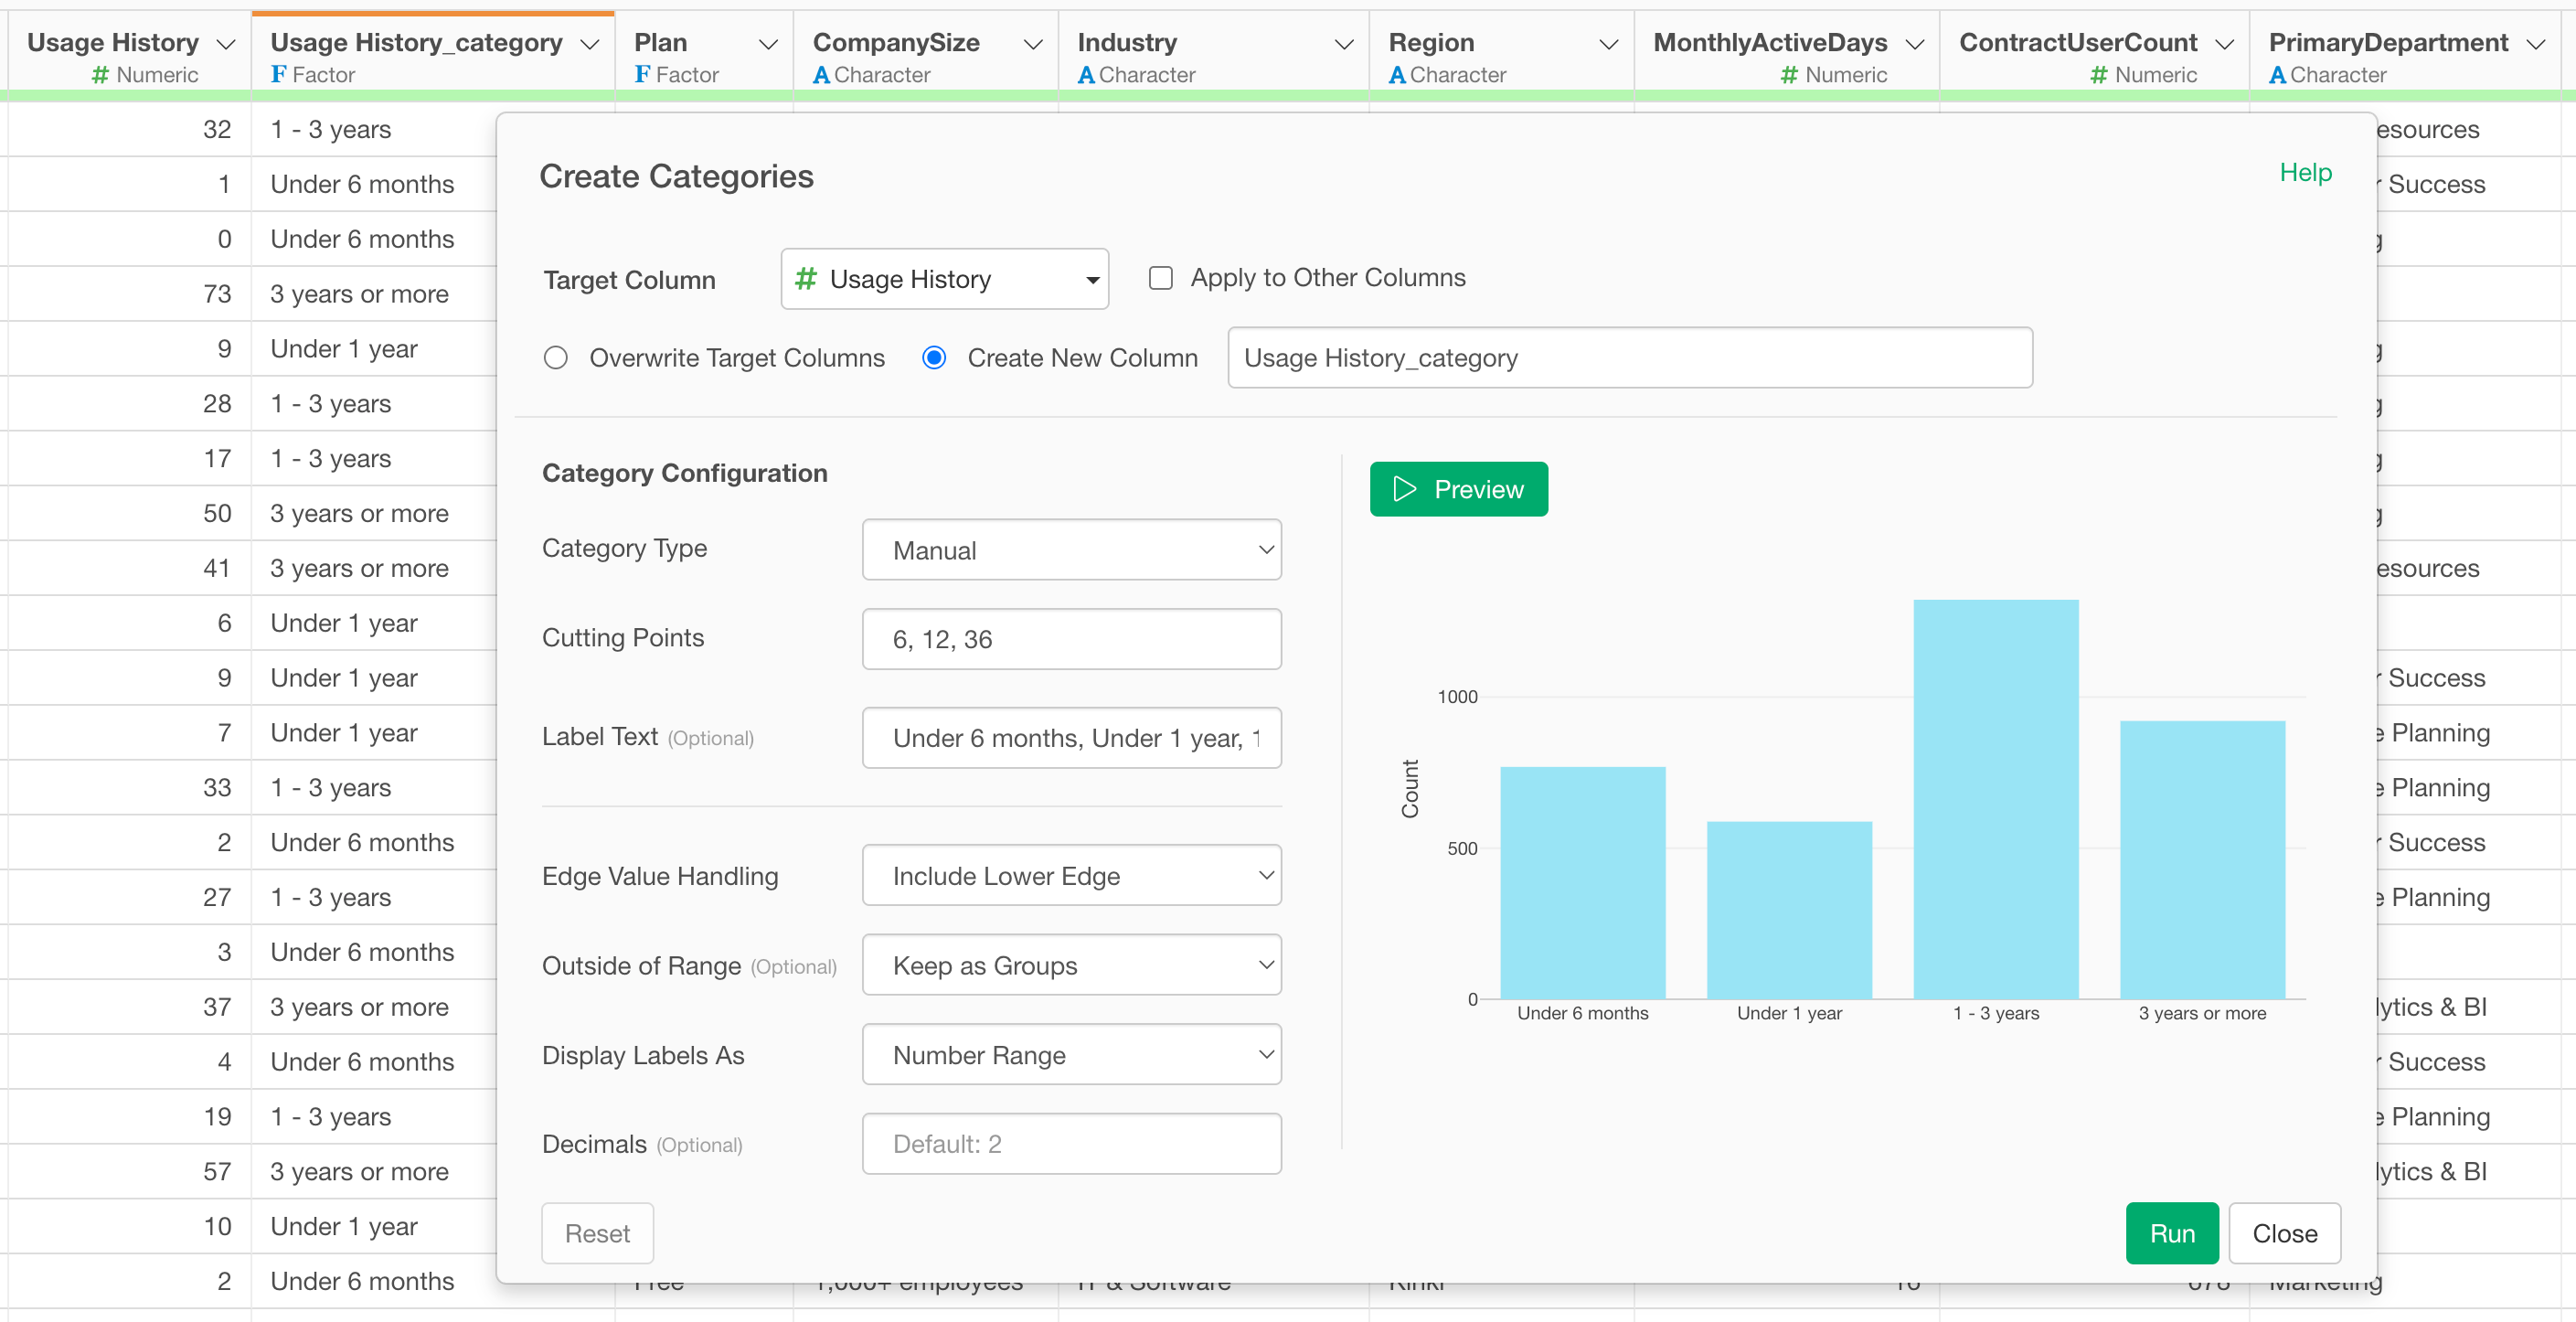
Task: Enable Apply to Other Columns checkbox
Action: coord(1160,278)
